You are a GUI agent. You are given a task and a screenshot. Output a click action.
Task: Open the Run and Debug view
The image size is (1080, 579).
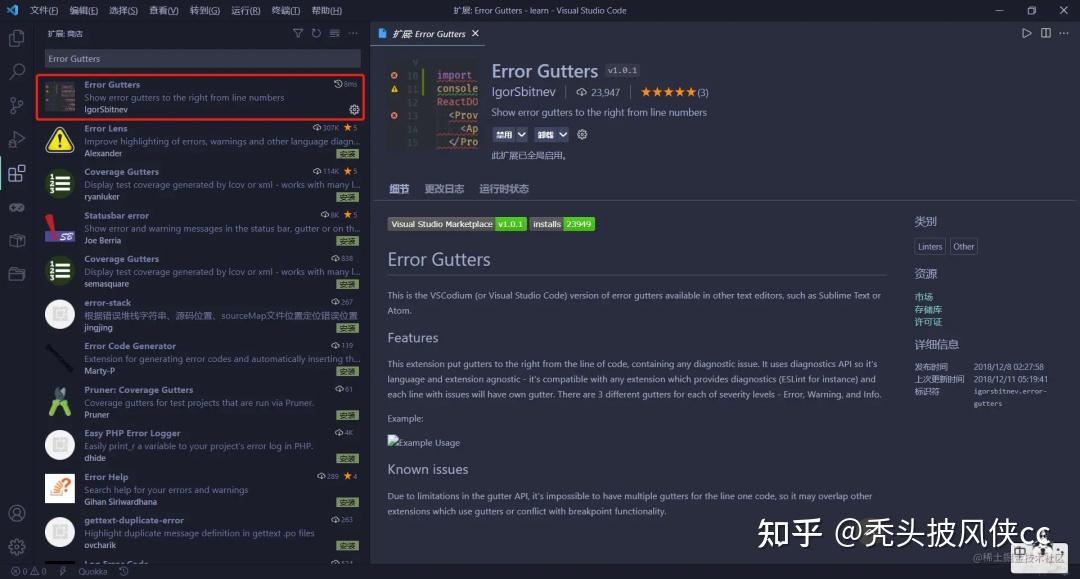[x=17, y=139]
